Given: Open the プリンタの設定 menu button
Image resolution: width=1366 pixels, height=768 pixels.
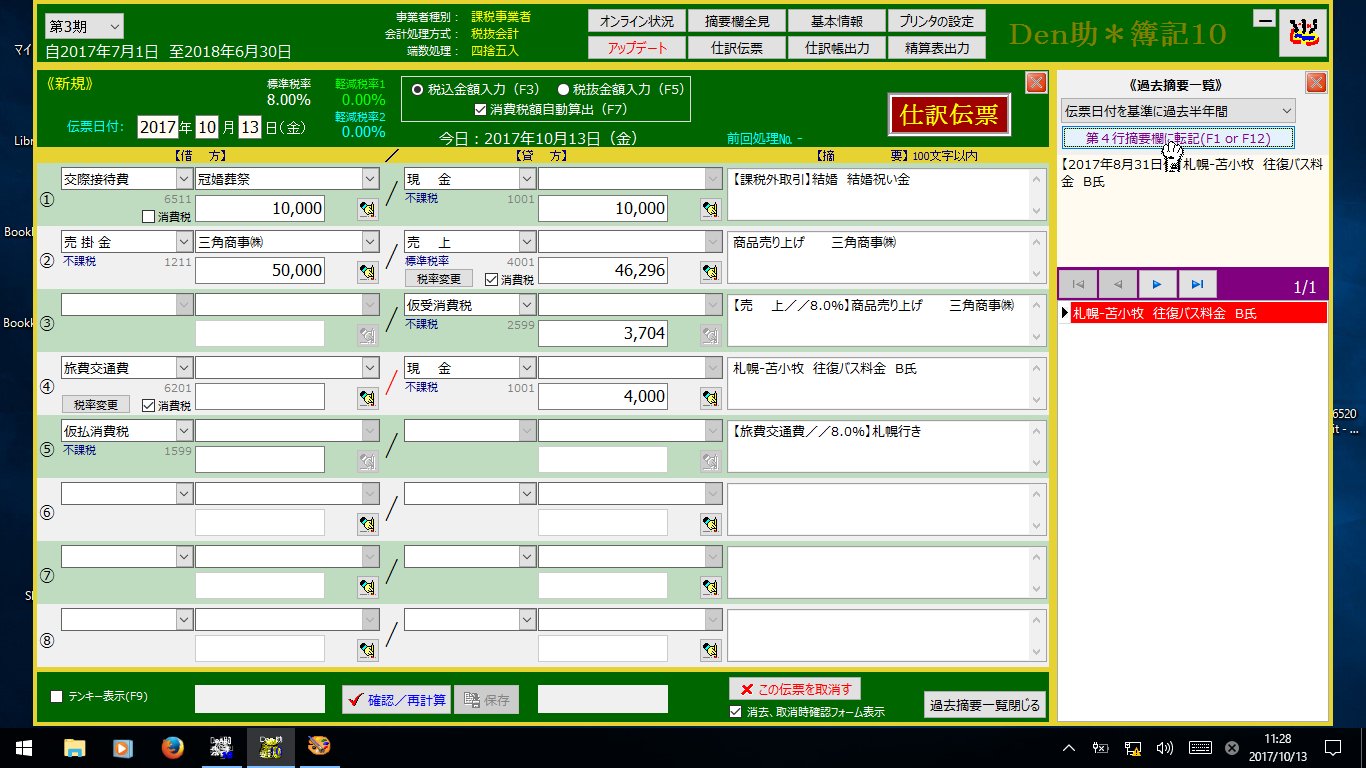Looking at the screenshot, I should (x=936, y=21).
